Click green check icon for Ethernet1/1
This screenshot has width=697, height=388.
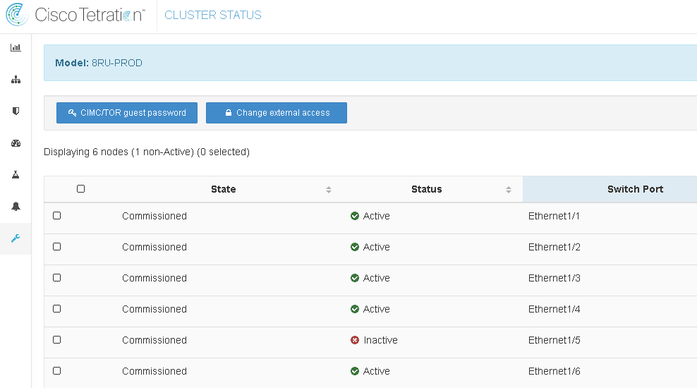pos(355,216)
